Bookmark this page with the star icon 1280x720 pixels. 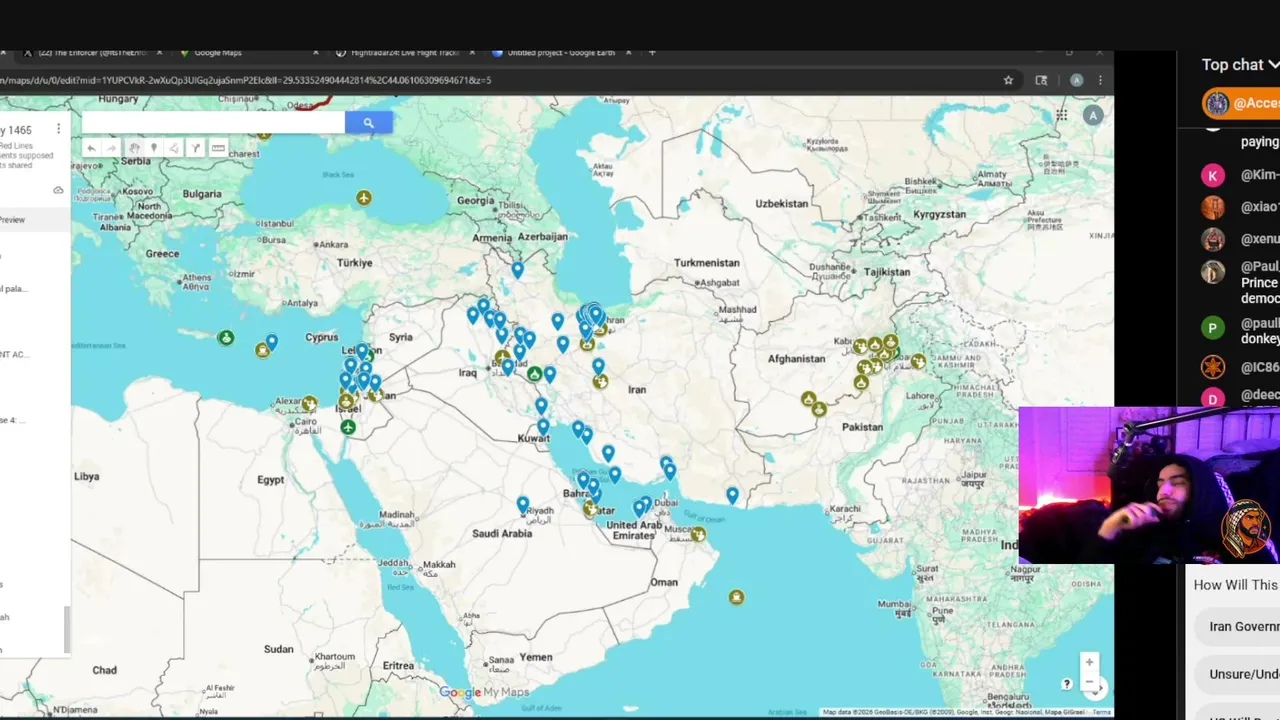pos(1008,80)
